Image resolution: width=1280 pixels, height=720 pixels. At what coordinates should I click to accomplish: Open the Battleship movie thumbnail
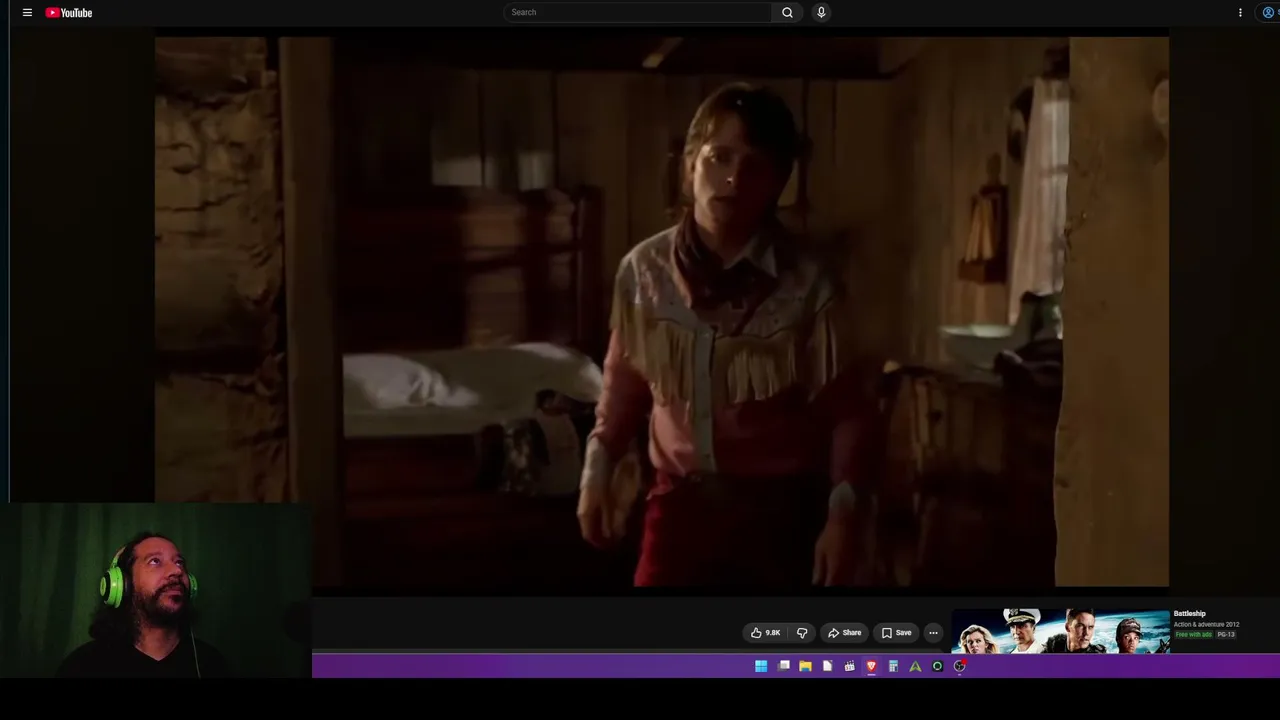click(1060, 631)
